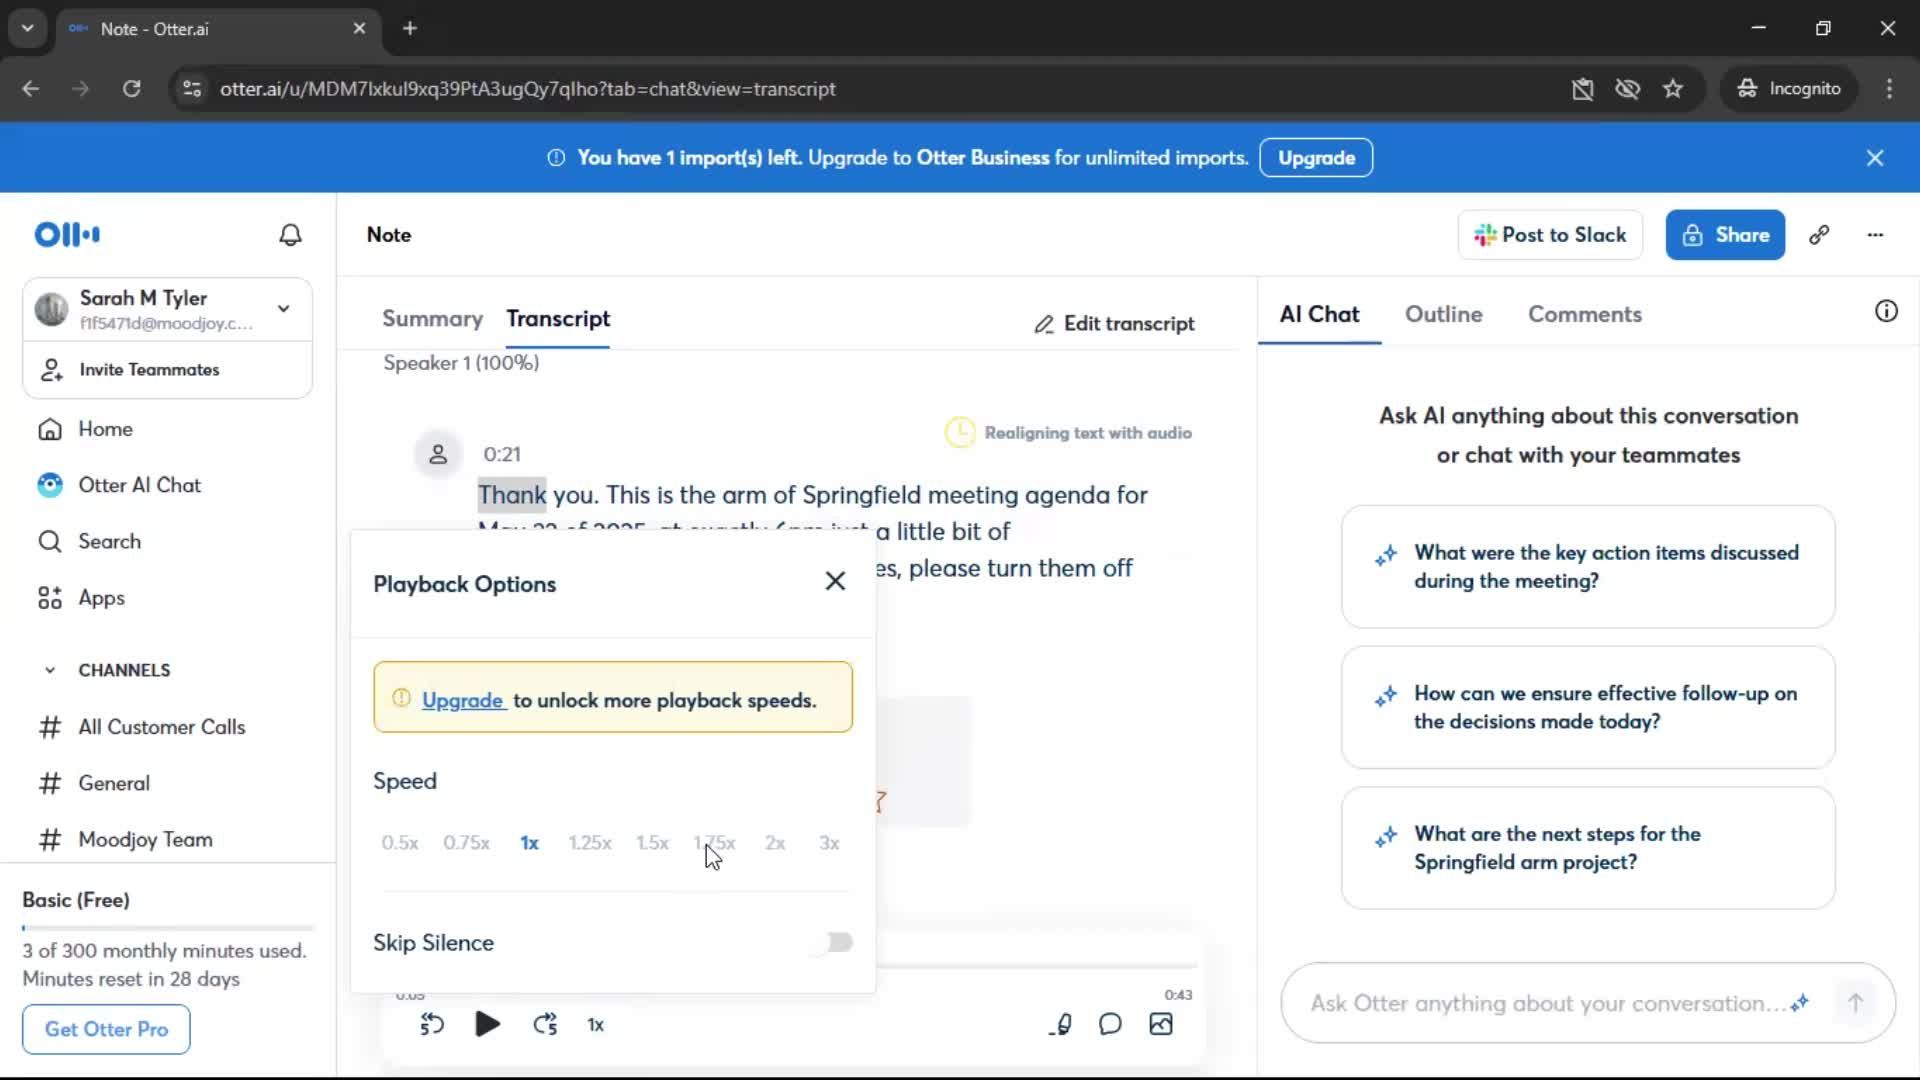Collapse the CHANNELS section
Screen dimensions: 1920x1080
point(50,670)
